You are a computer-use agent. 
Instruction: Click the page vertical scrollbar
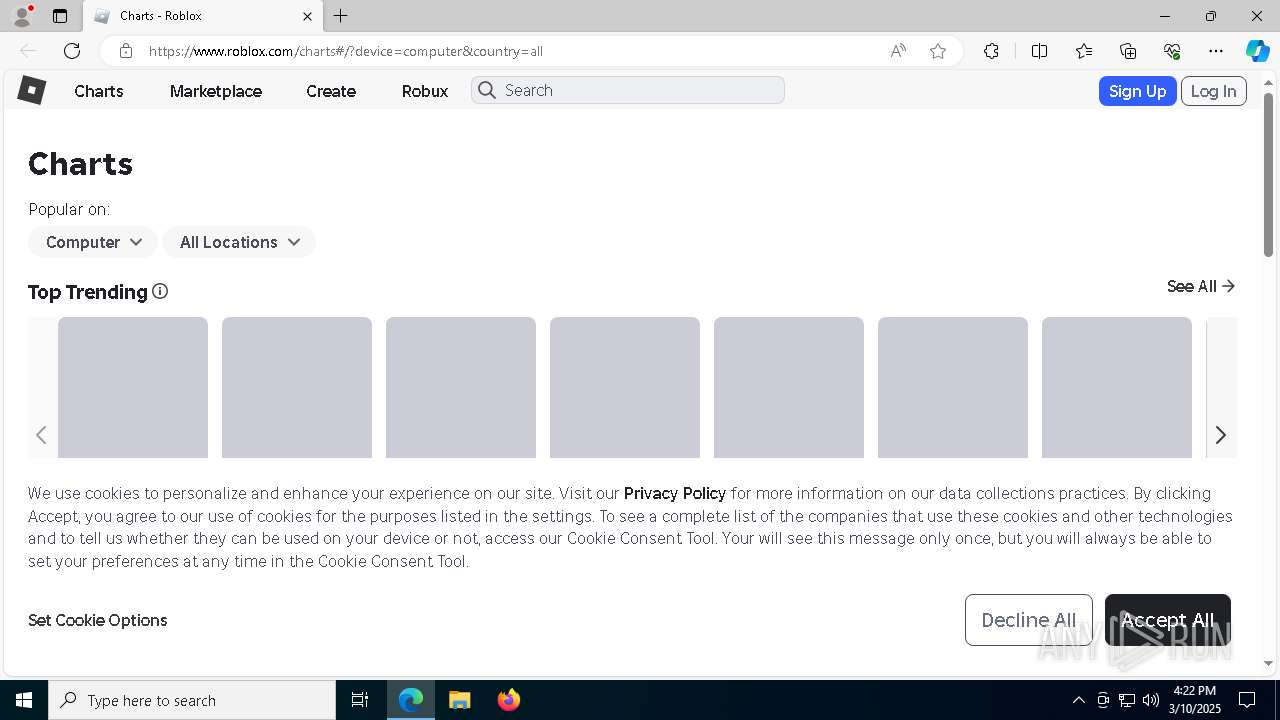(x=1268, y=175)
